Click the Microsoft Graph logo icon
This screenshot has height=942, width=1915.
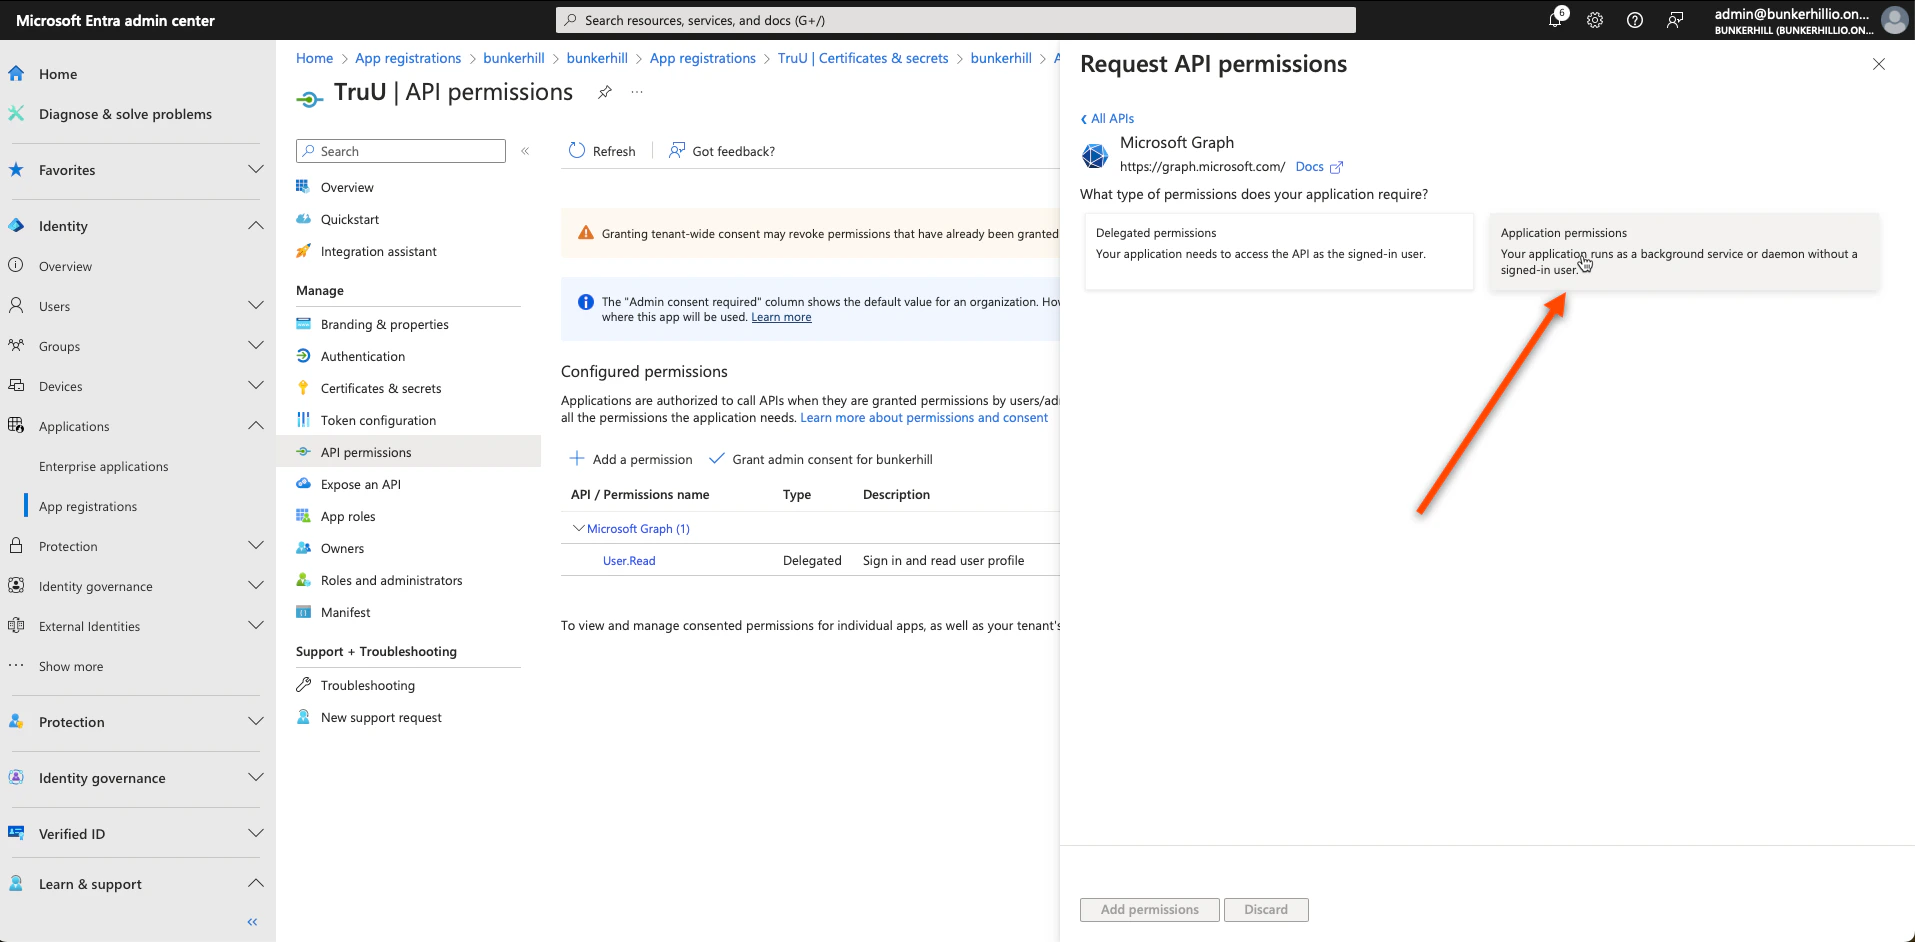coord(1095,156)
